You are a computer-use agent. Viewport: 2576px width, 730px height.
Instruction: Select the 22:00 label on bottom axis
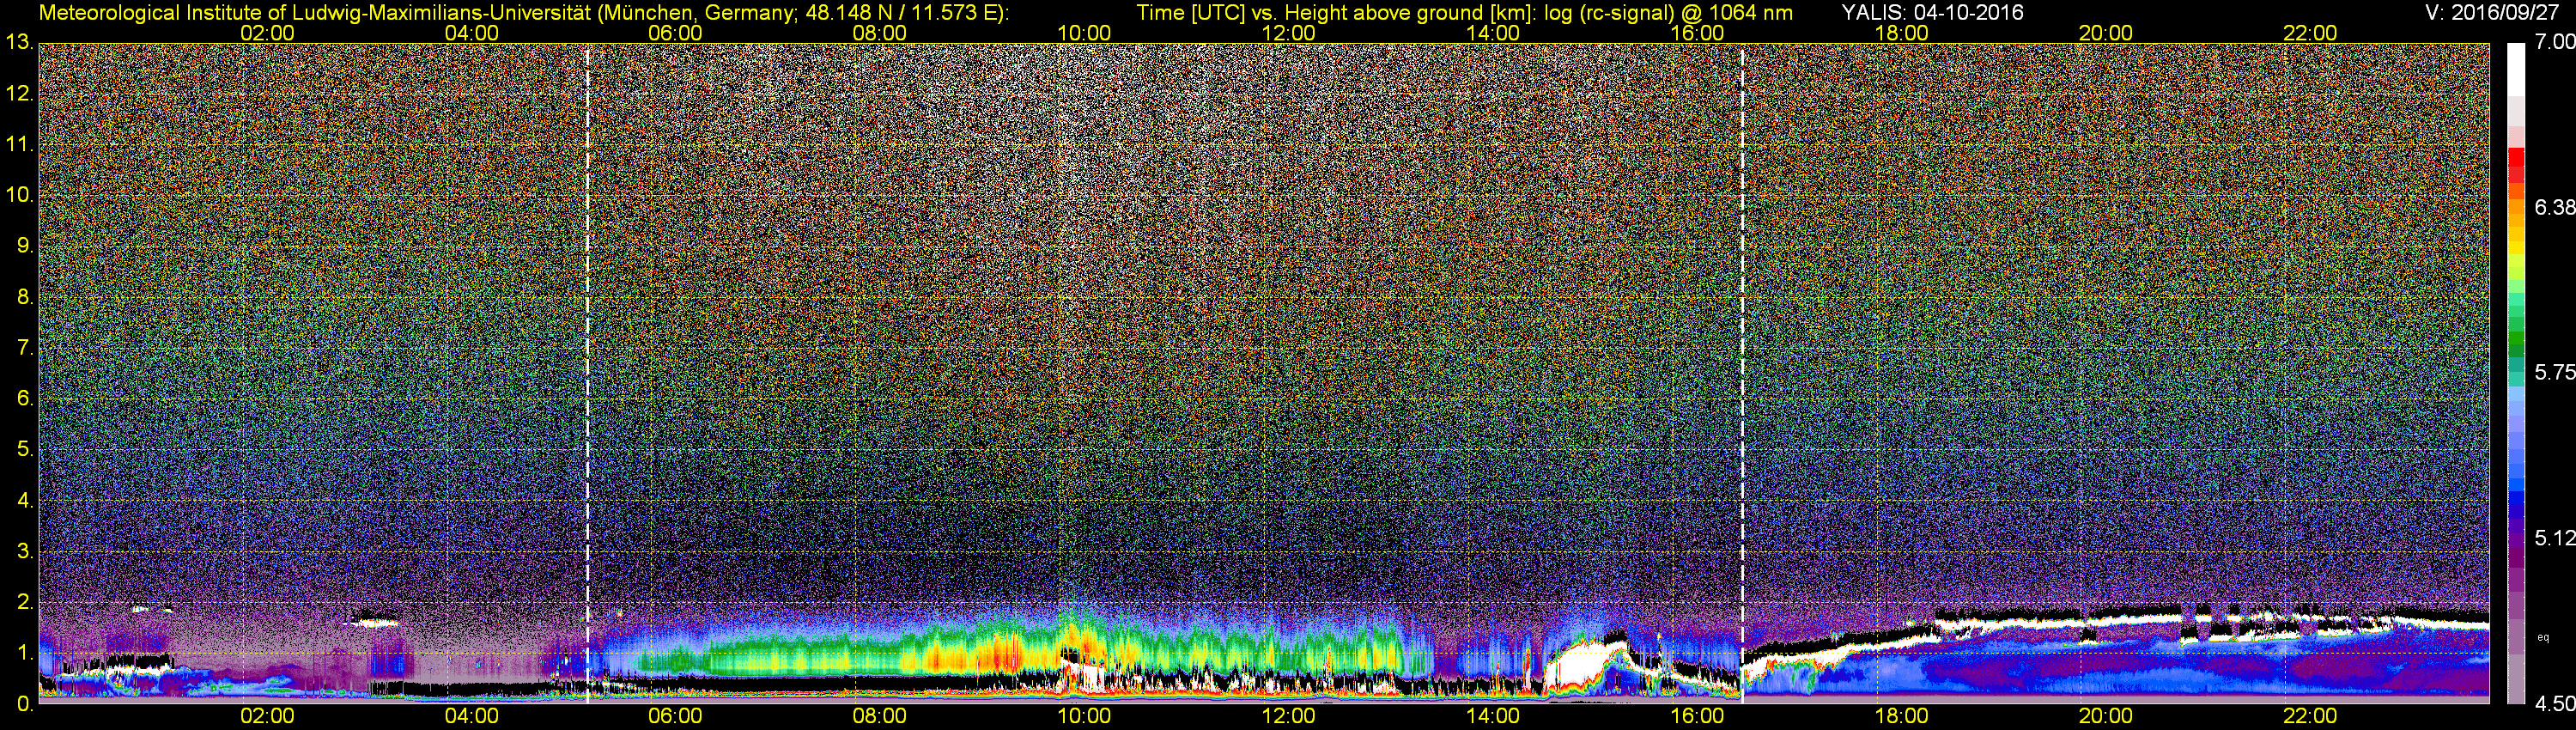[x=2310, y=716]
